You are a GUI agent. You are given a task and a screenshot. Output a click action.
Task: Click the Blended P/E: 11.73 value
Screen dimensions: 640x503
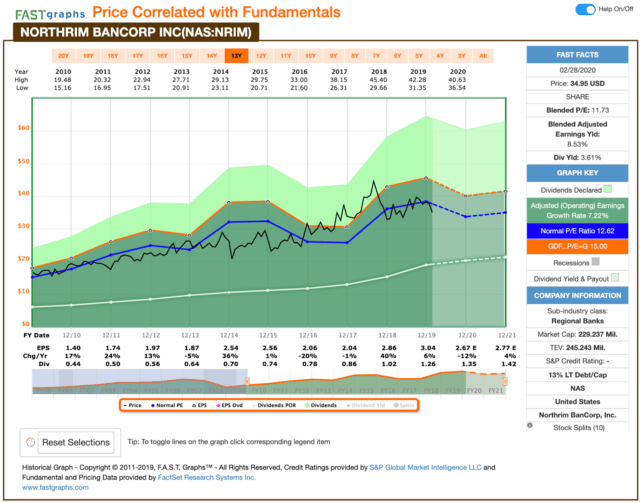click(x=577, y=110)
